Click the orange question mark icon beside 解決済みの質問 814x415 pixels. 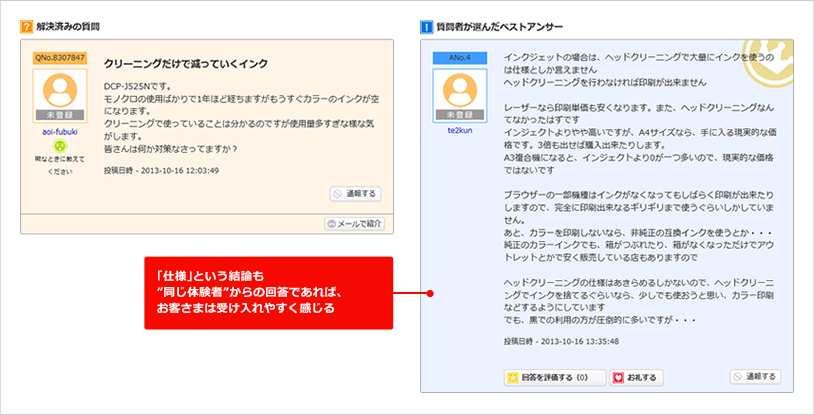26,26
